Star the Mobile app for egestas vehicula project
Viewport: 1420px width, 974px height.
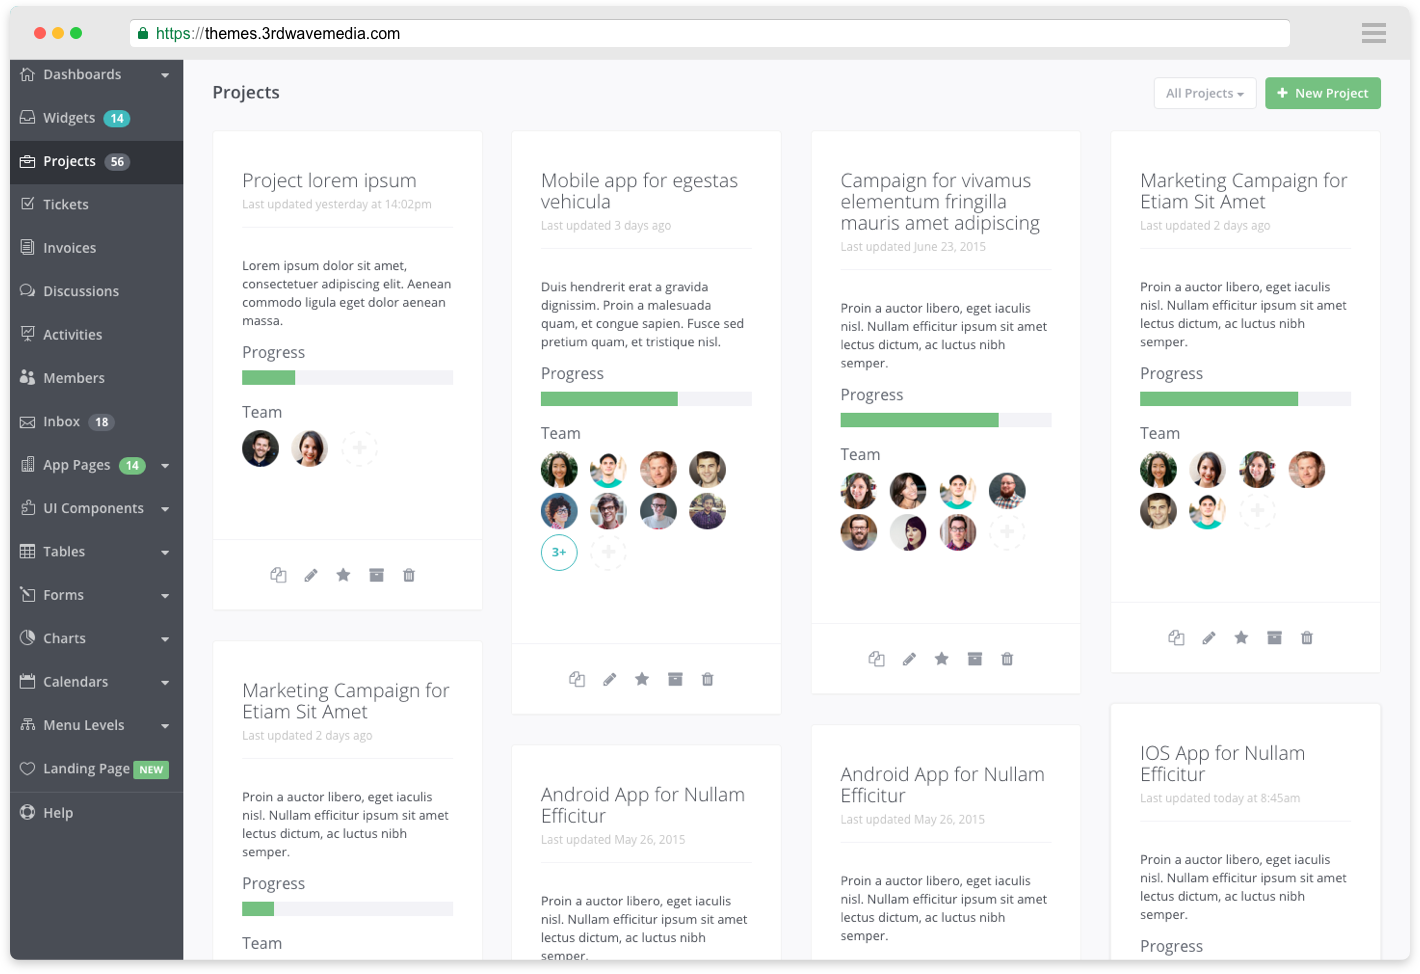click(642, 679)
